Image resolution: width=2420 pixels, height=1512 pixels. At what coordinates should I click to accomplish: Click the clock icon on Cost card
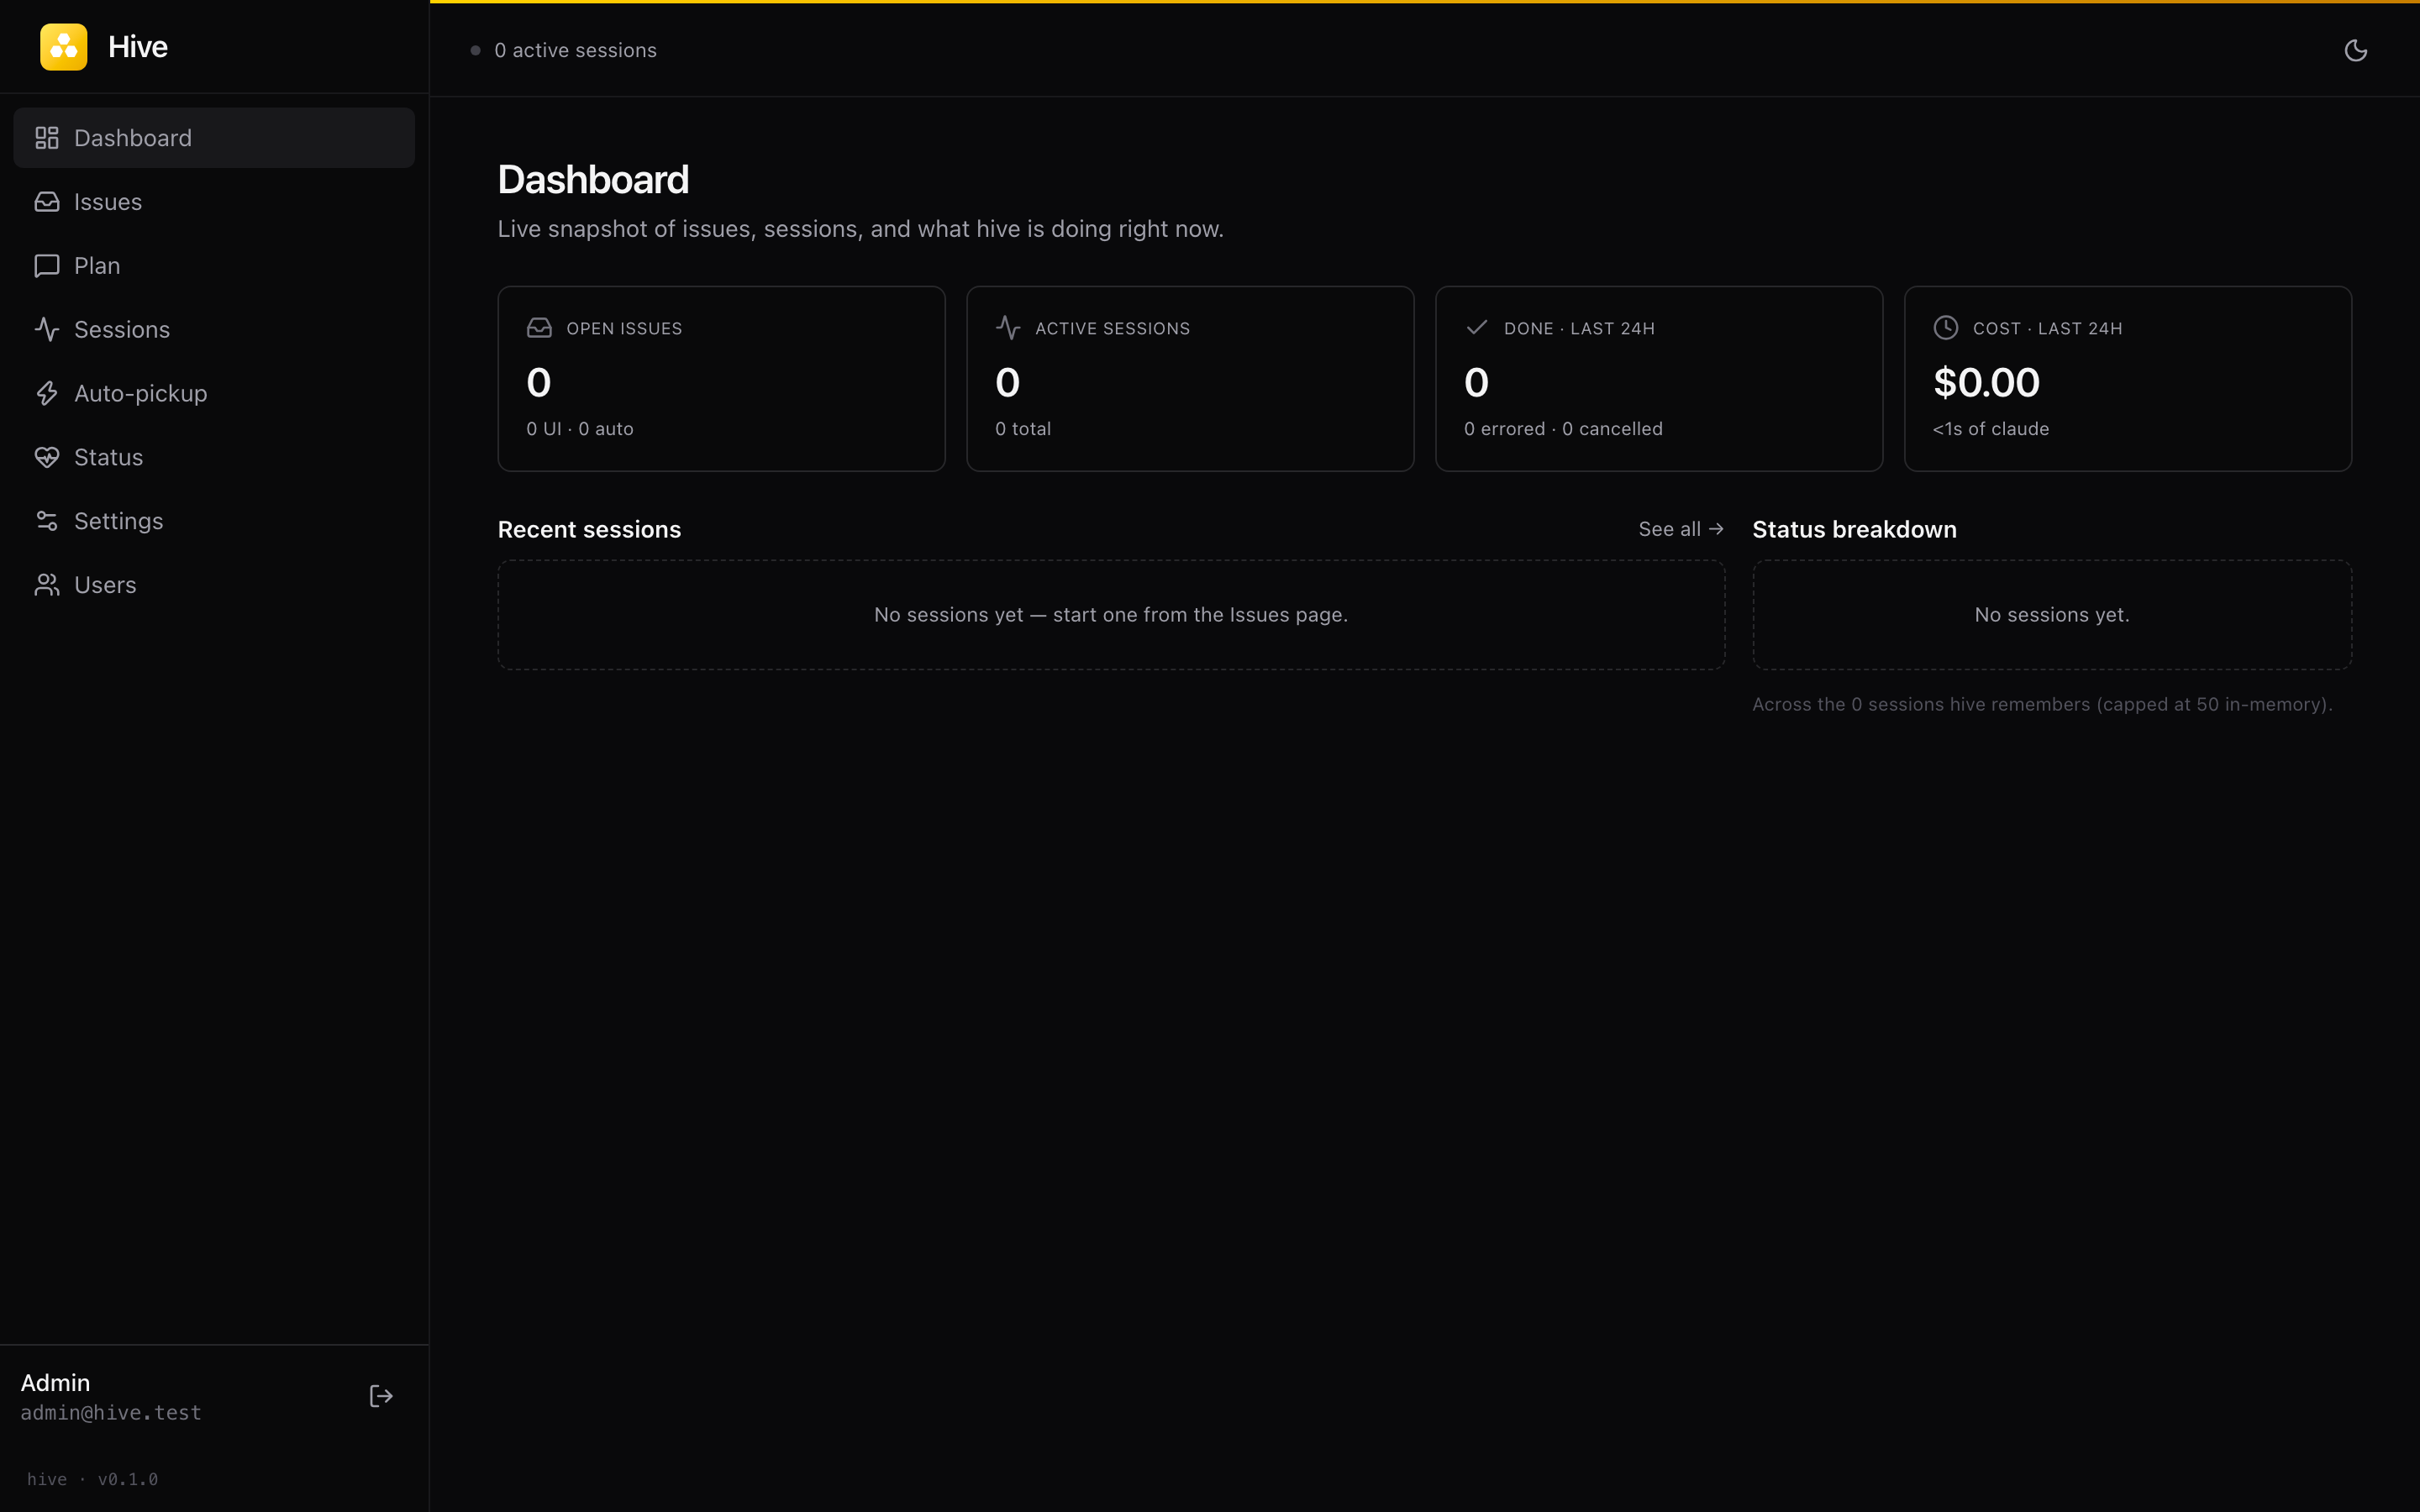pos(1946,328)
